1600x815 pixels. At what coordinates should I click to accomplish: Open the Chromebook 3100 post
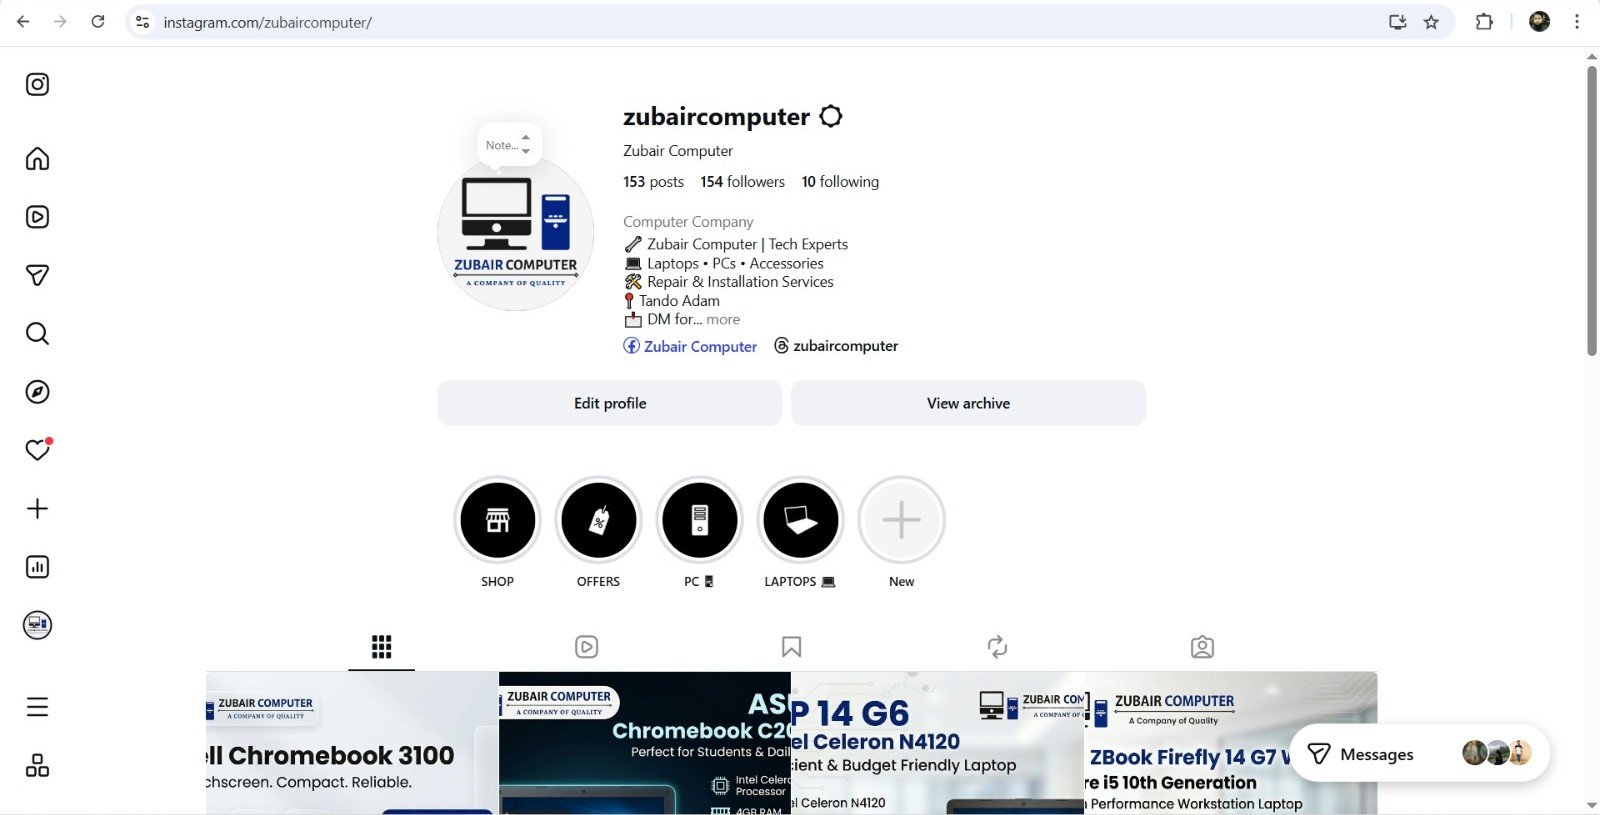pyautogui.click(x=352, y=743)
